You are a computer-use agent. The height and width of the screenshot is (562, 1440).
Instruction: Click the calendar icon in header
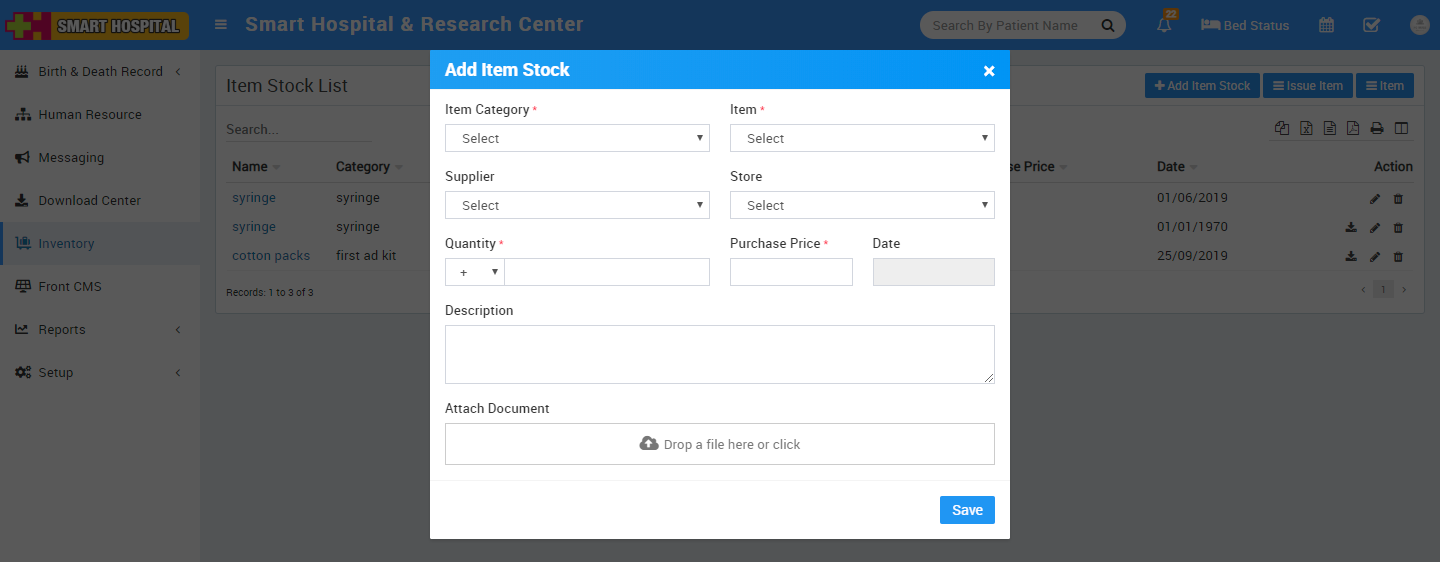[1326, 26]
